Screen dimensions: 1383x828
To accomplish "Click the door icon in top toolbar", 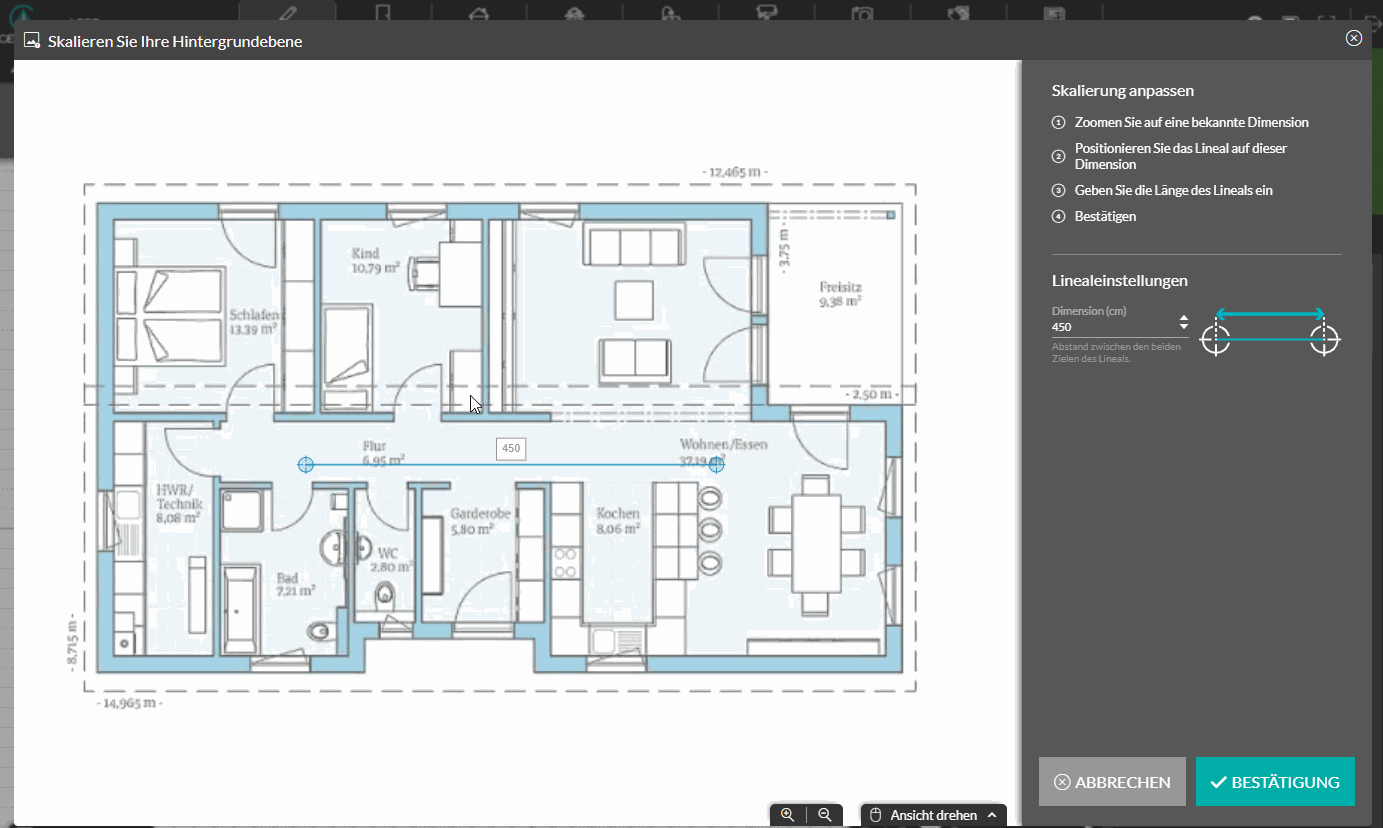I will (383, 13).
